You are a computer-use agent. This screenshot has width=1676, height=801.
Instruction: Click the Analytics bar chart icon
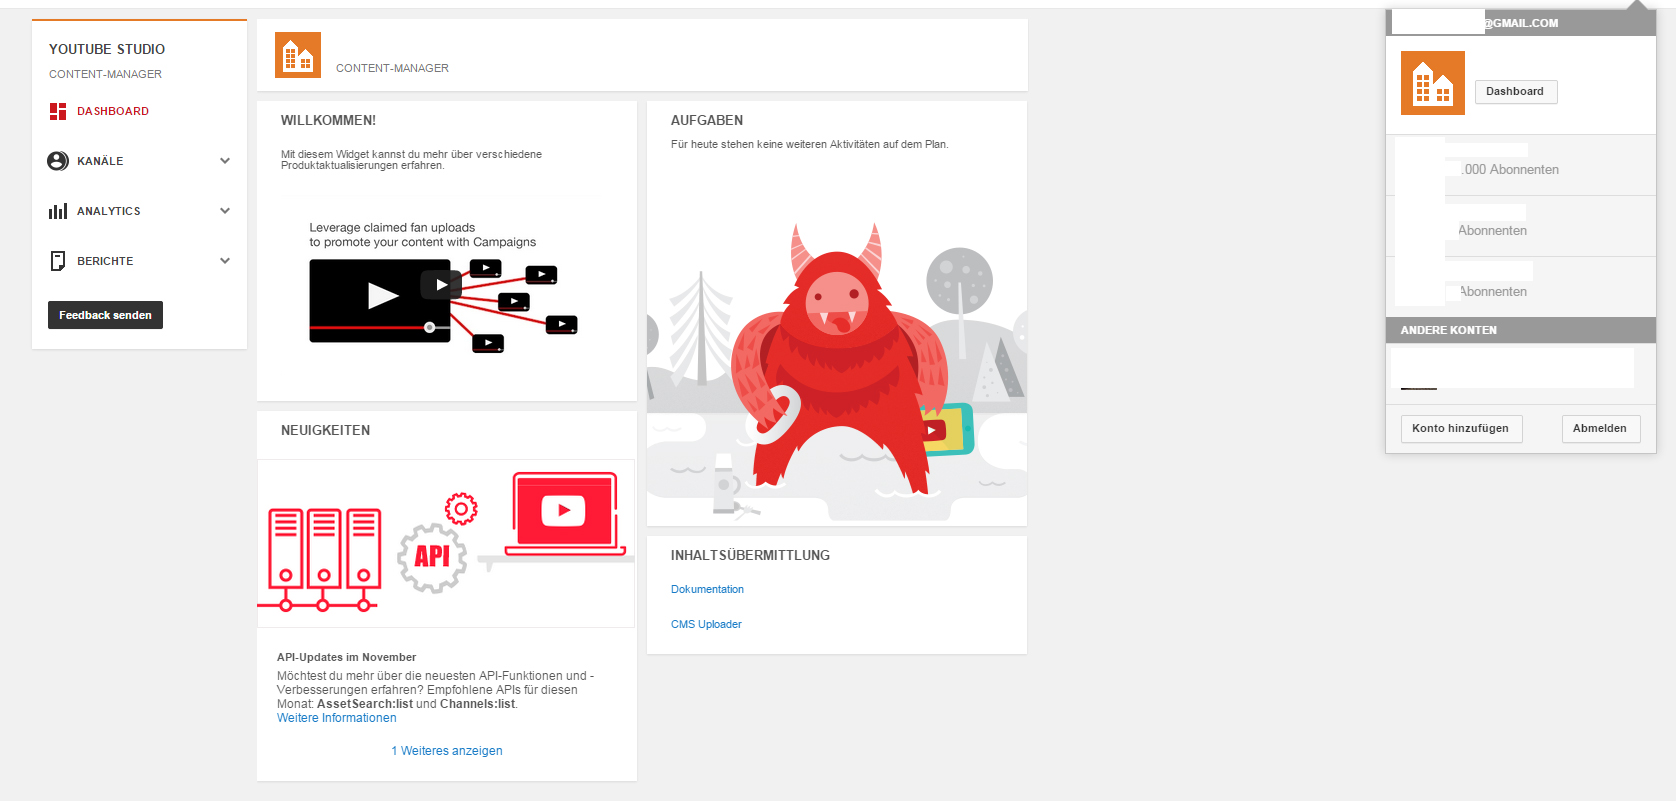tap(58, 211)
